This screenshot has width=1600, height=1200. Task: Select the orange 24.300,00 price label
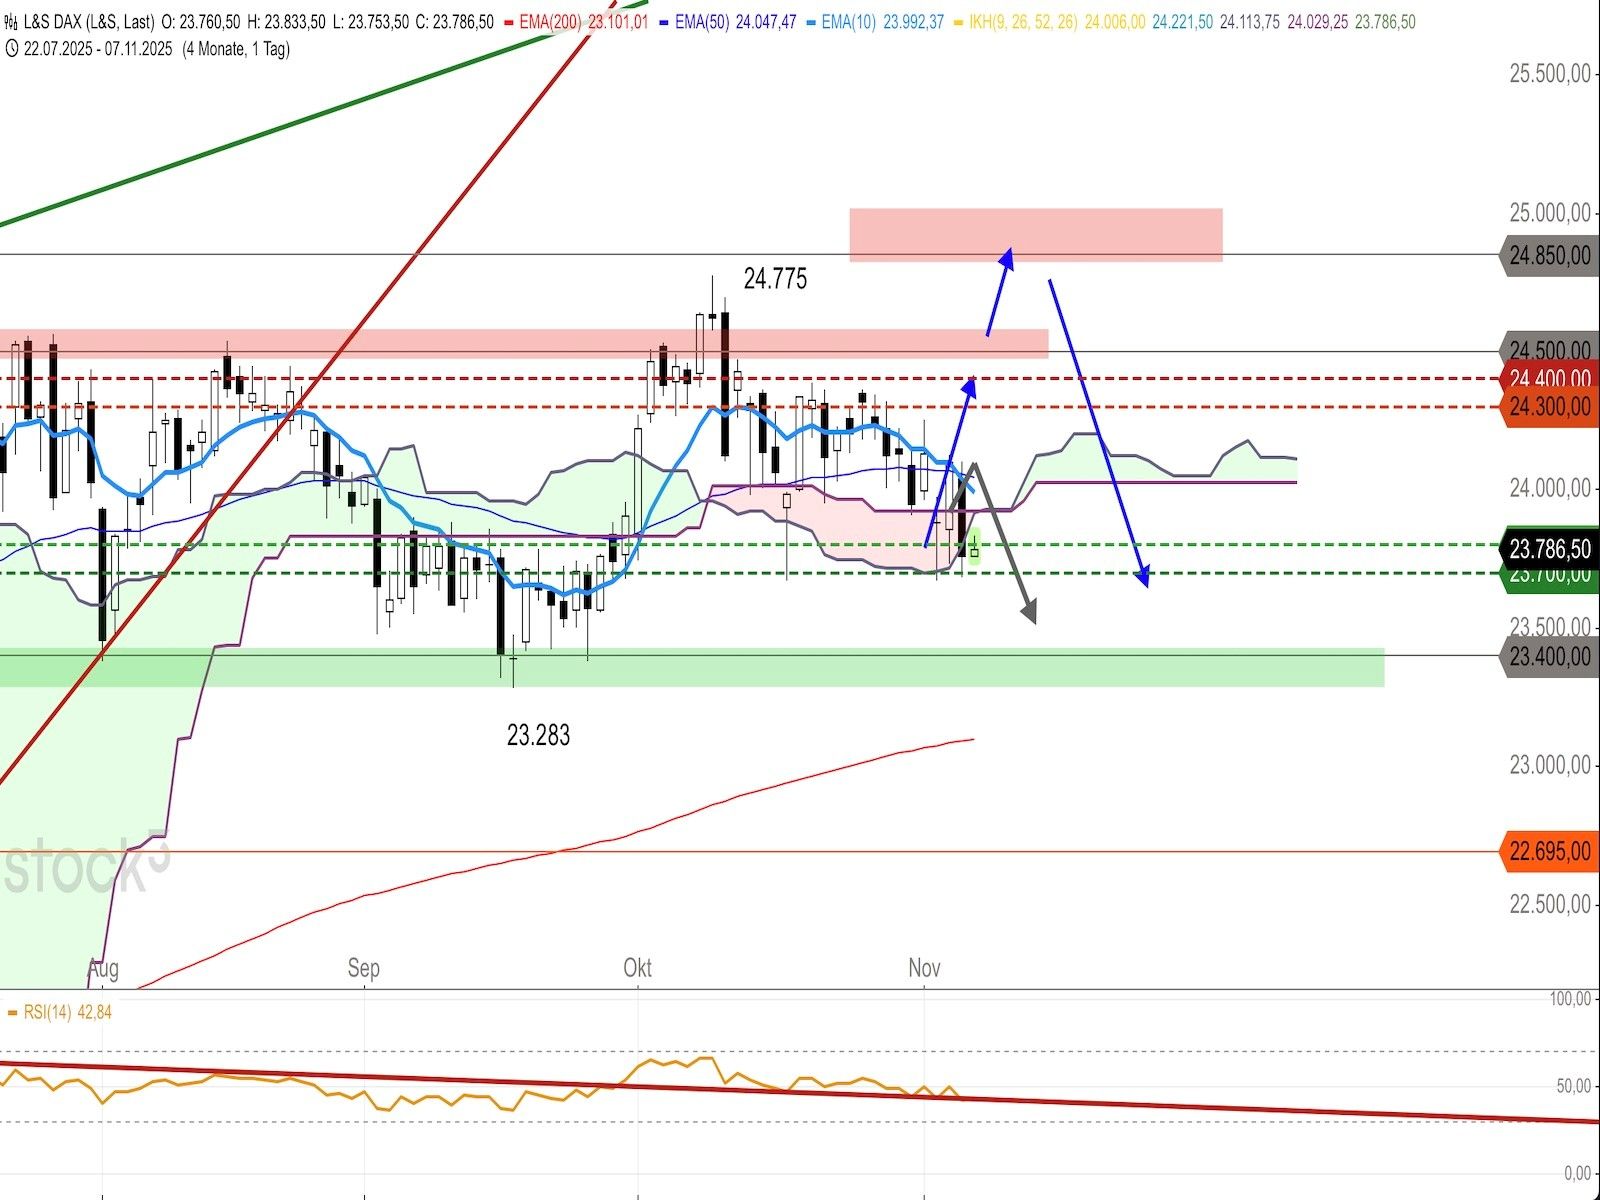[1549, 407]
